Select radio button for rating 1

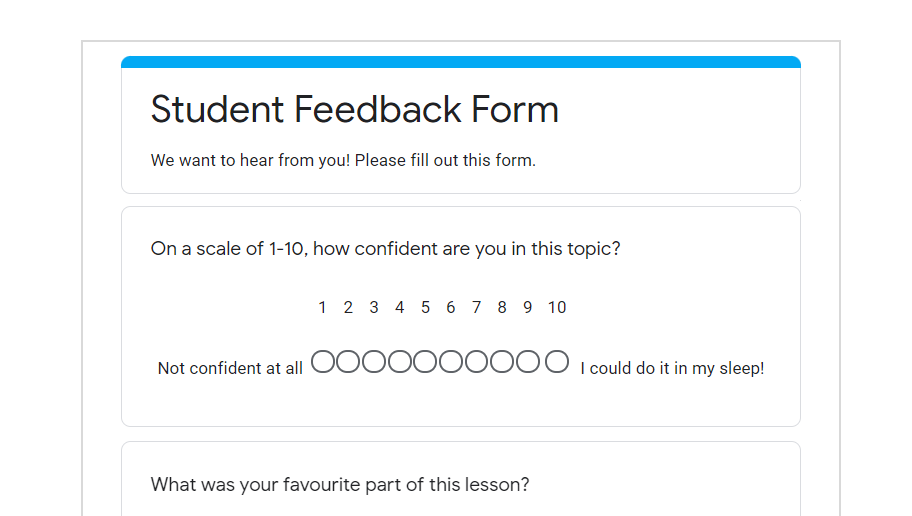click(x=323, y=361)
